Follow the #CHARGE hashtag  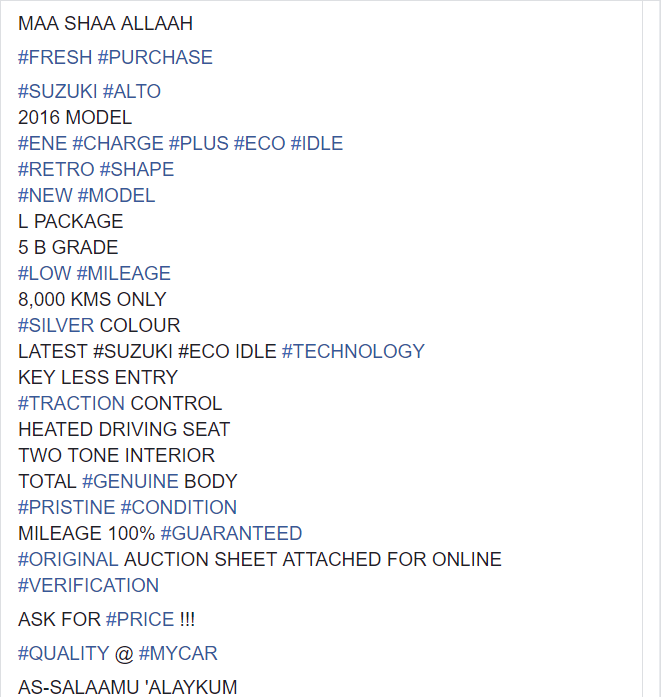point(118,144)
